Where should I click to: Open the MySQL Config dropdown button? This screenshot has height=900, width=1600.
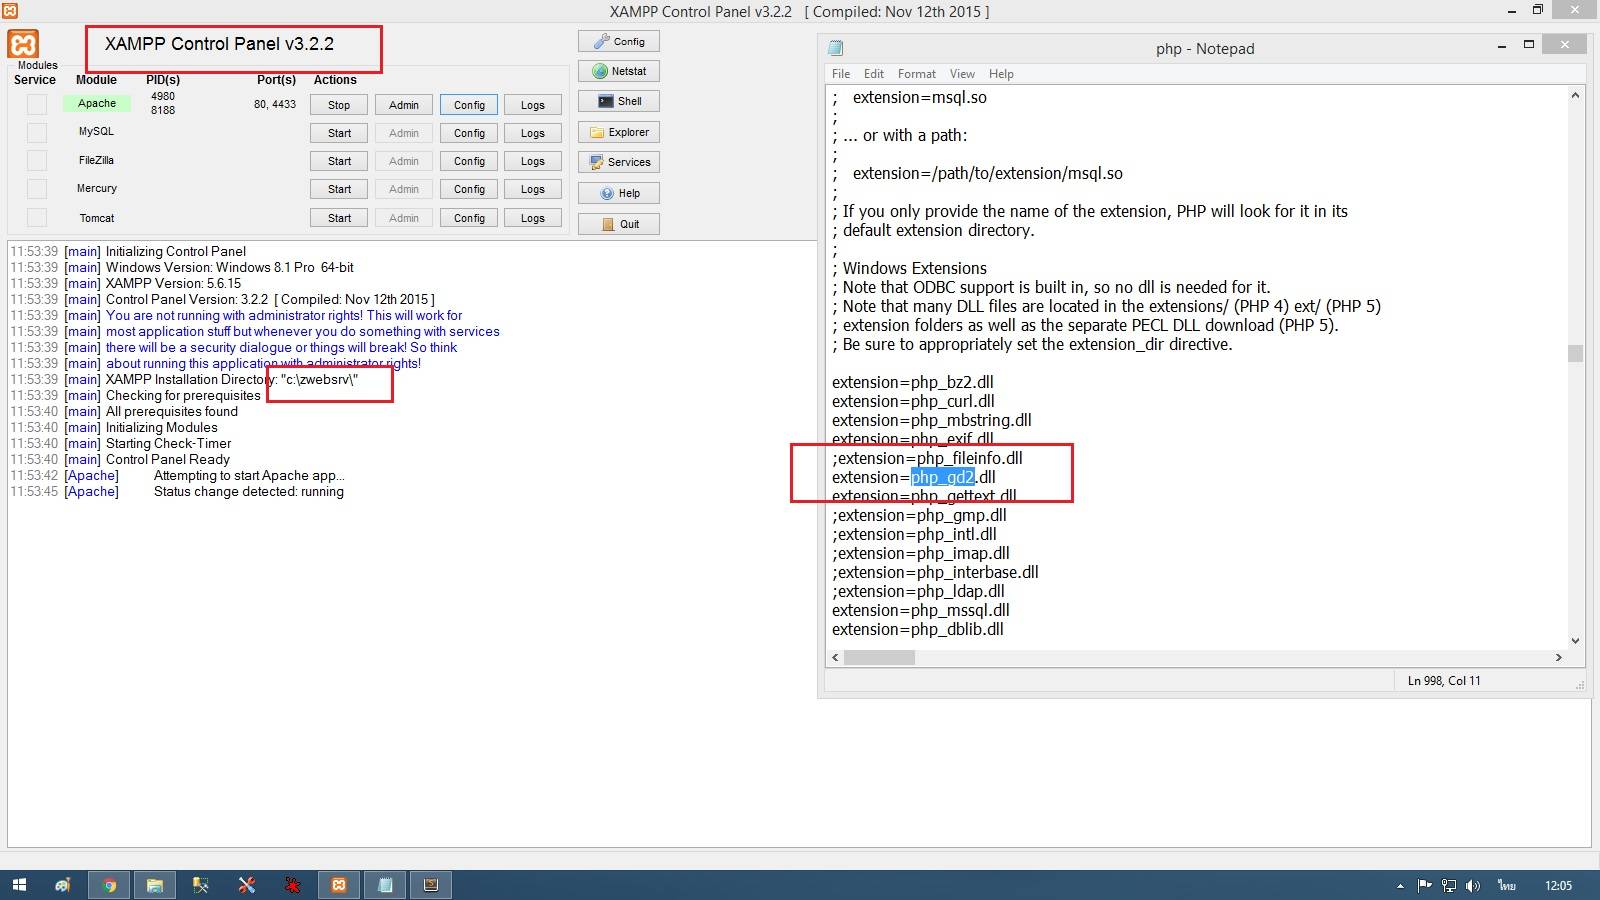(x=469, y=133)
